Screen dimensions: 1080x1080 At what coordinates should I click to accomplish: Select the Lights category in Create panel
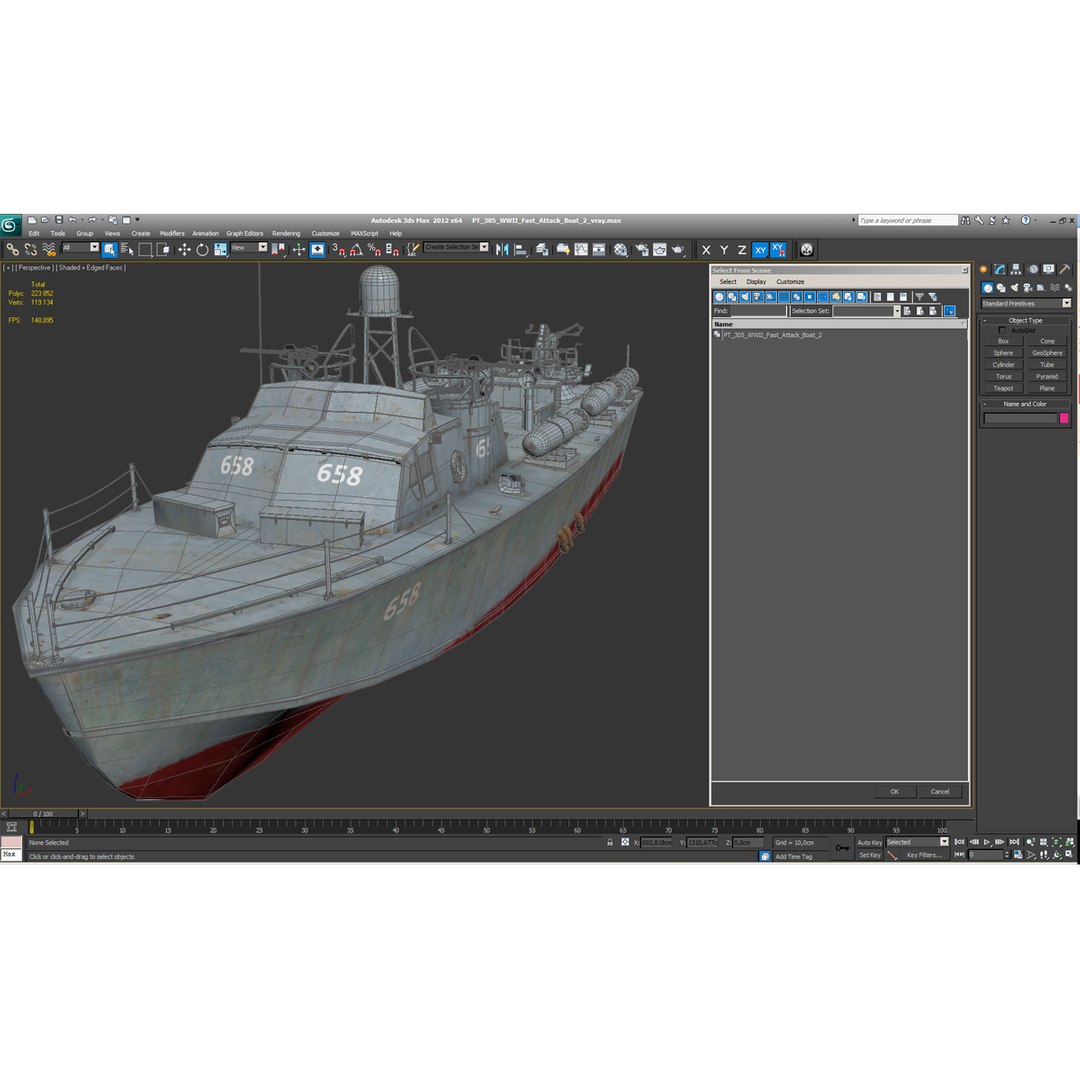tap(1015, 287)
